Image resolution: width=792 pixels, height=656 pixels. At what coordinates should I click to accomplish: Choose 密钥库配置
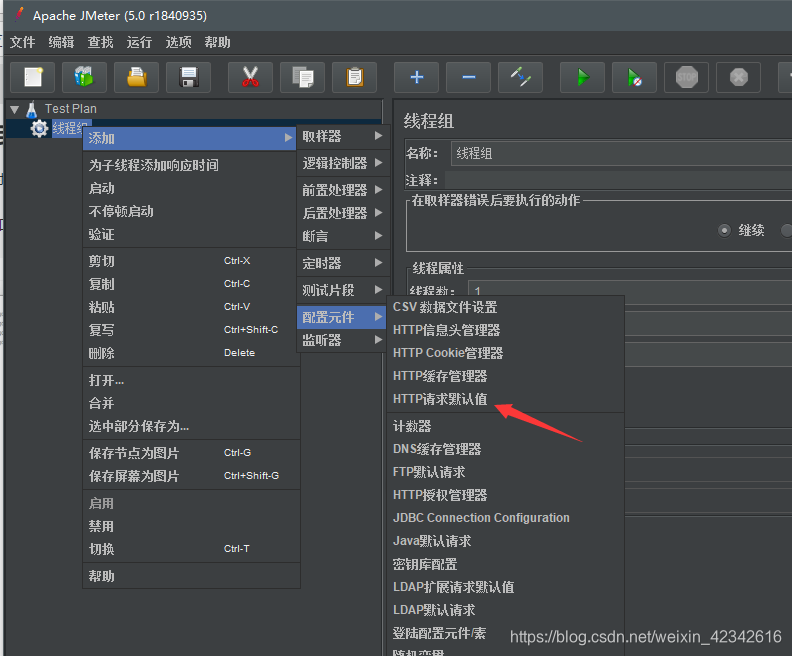click(506, 564)
